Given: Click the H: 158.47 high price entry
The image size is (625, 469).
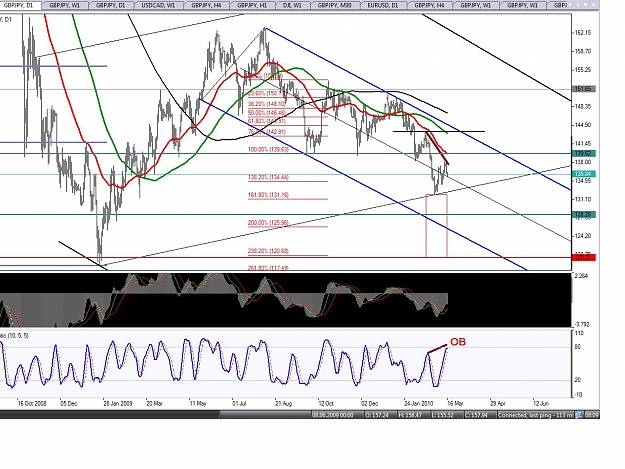Looking at the screenshot, I should point(413,415).
